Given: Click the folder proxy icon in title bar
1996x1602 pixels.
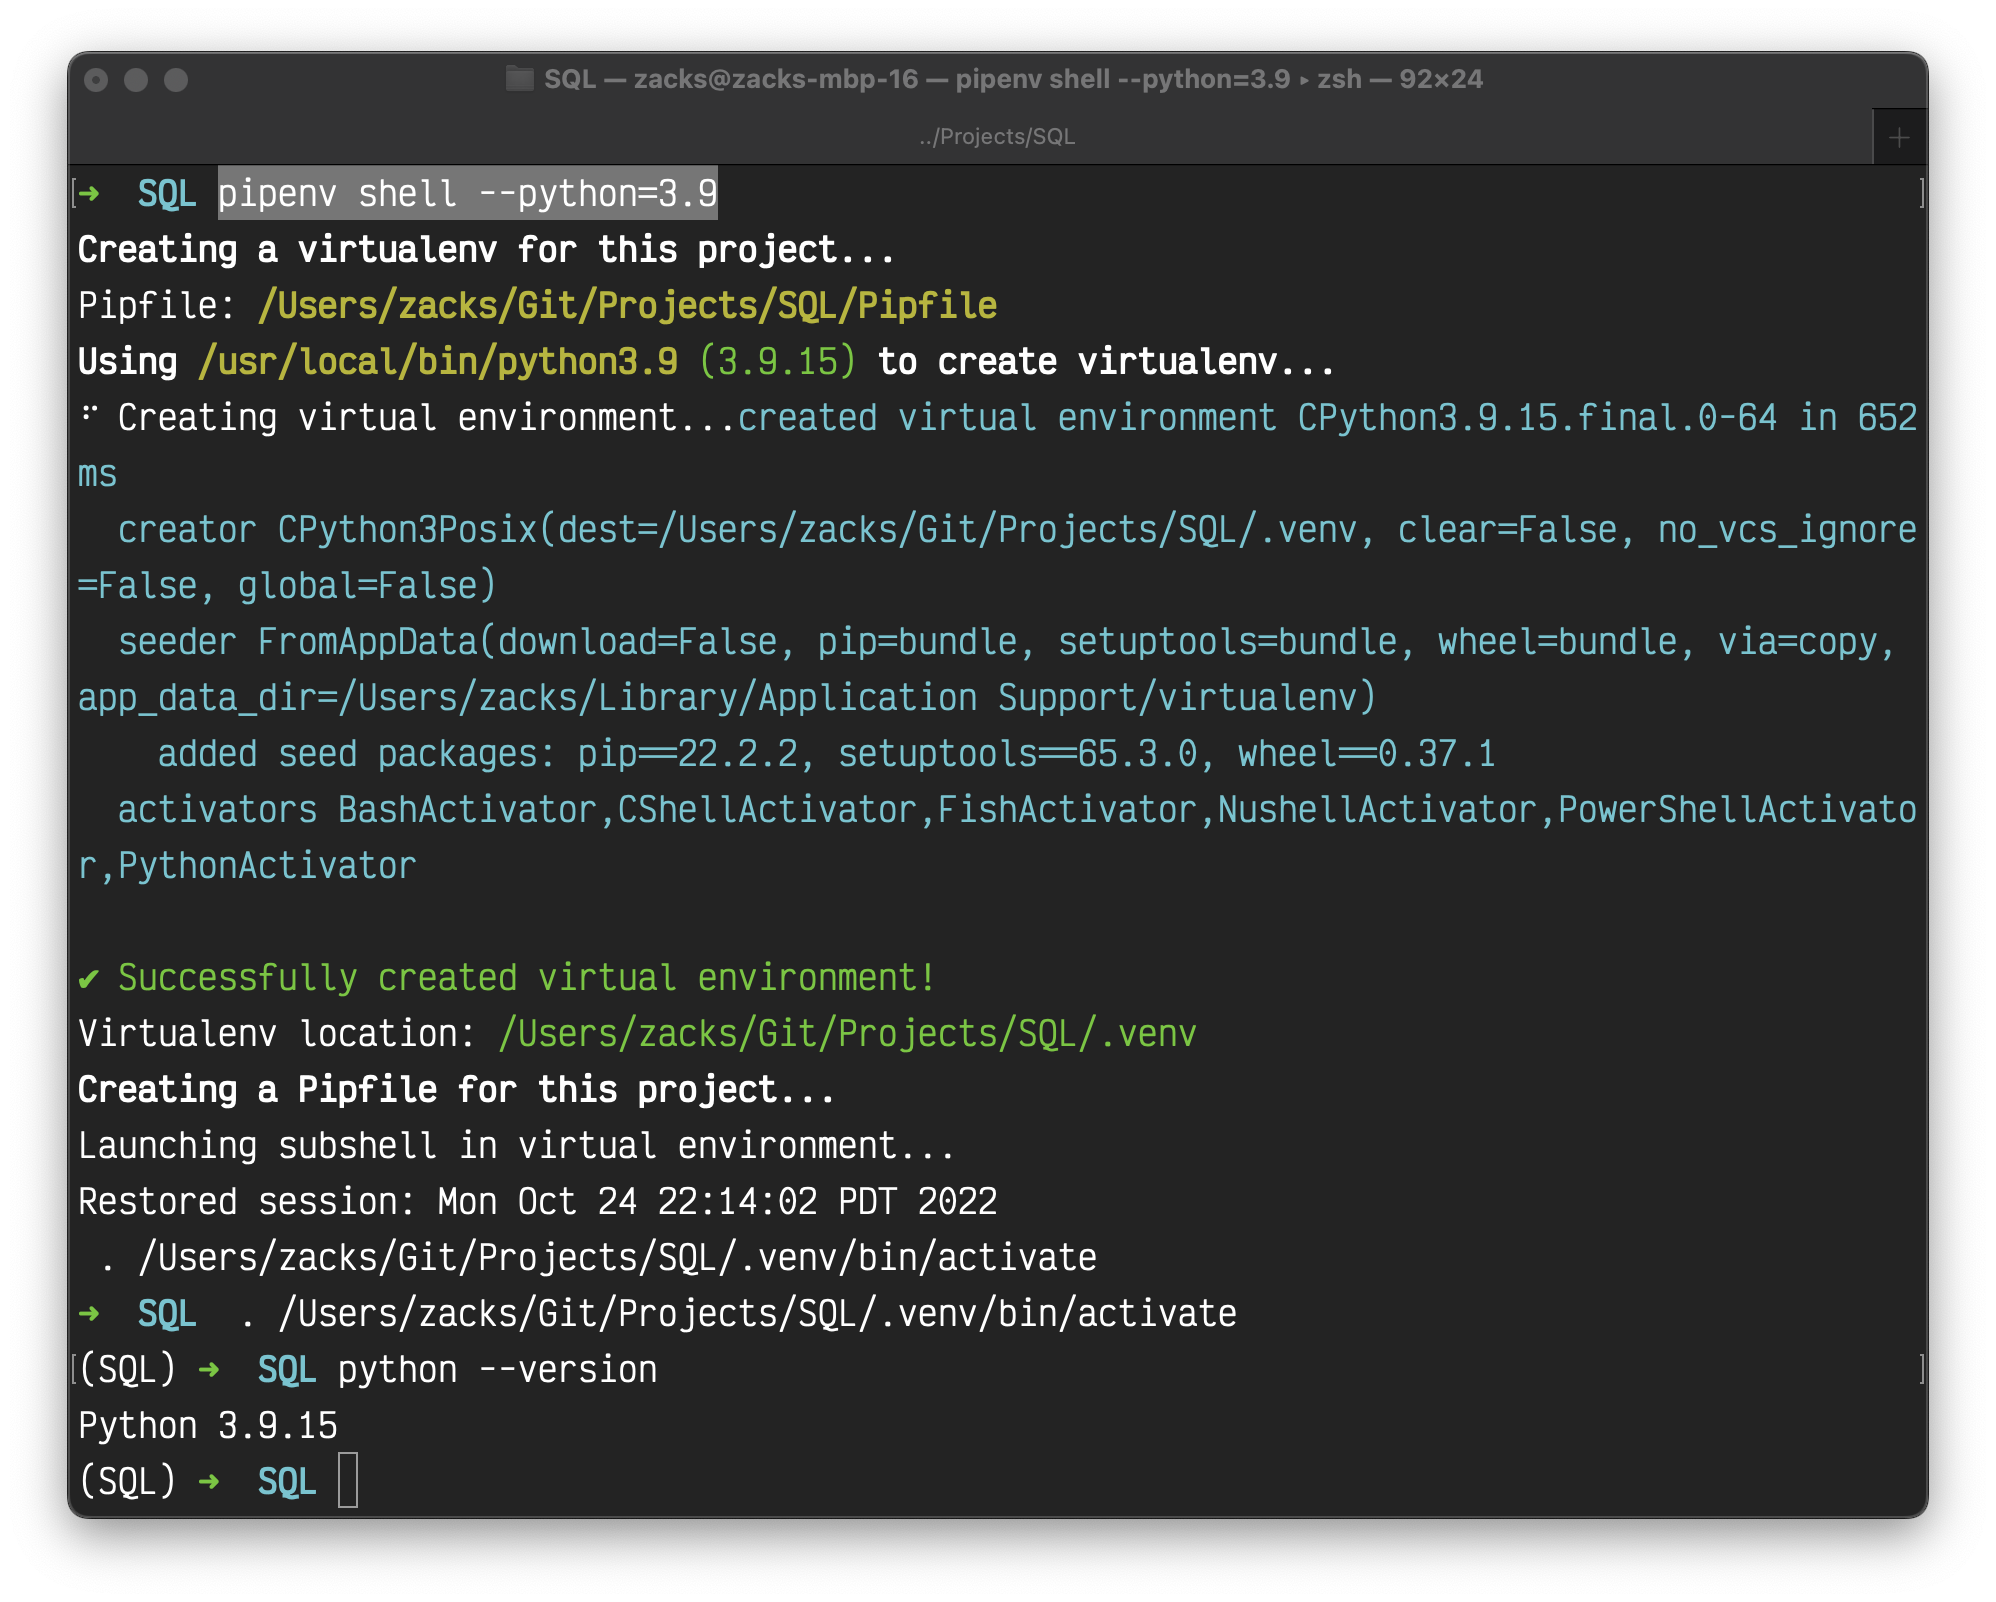Looking at the screenshot, I should 519,79.
